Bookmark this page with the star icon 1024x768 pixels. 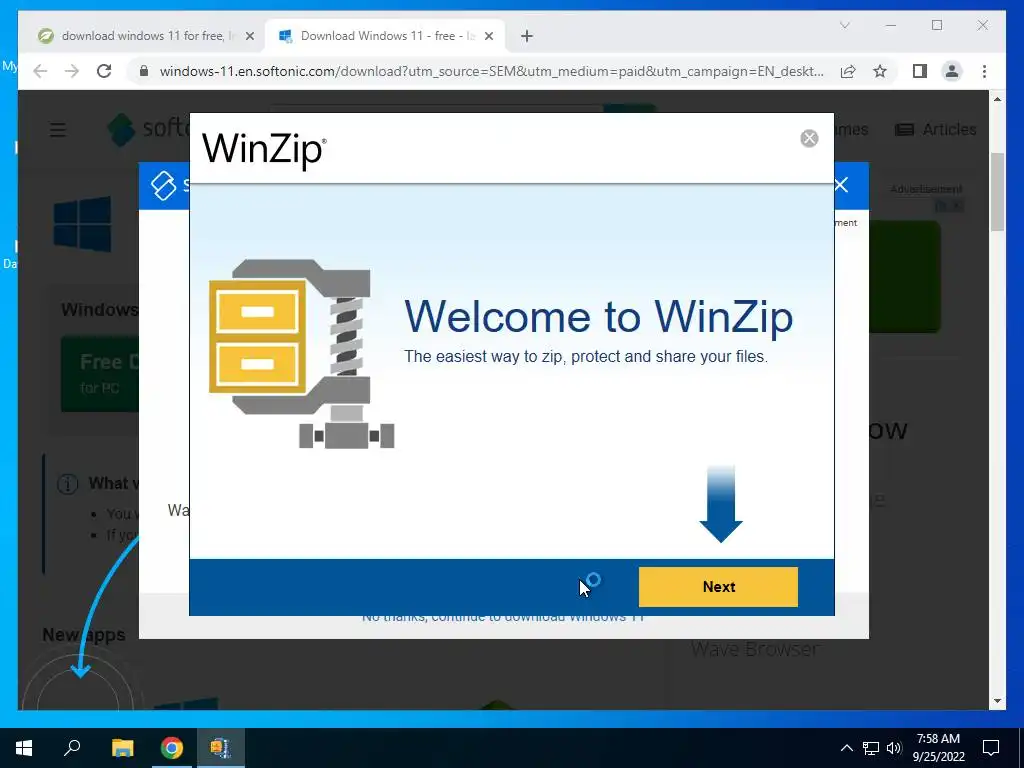pyautogui.click(x=880, y=71)
